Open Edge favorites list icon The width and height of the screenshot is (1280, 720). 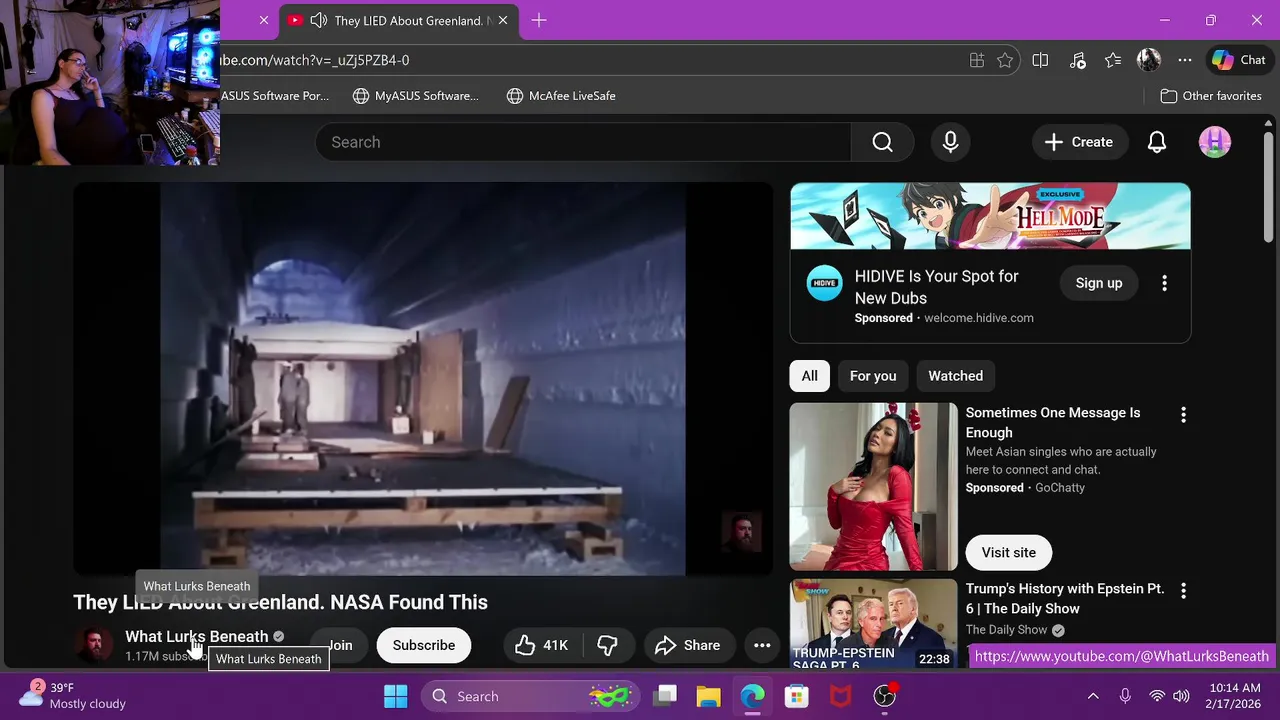1113,60
